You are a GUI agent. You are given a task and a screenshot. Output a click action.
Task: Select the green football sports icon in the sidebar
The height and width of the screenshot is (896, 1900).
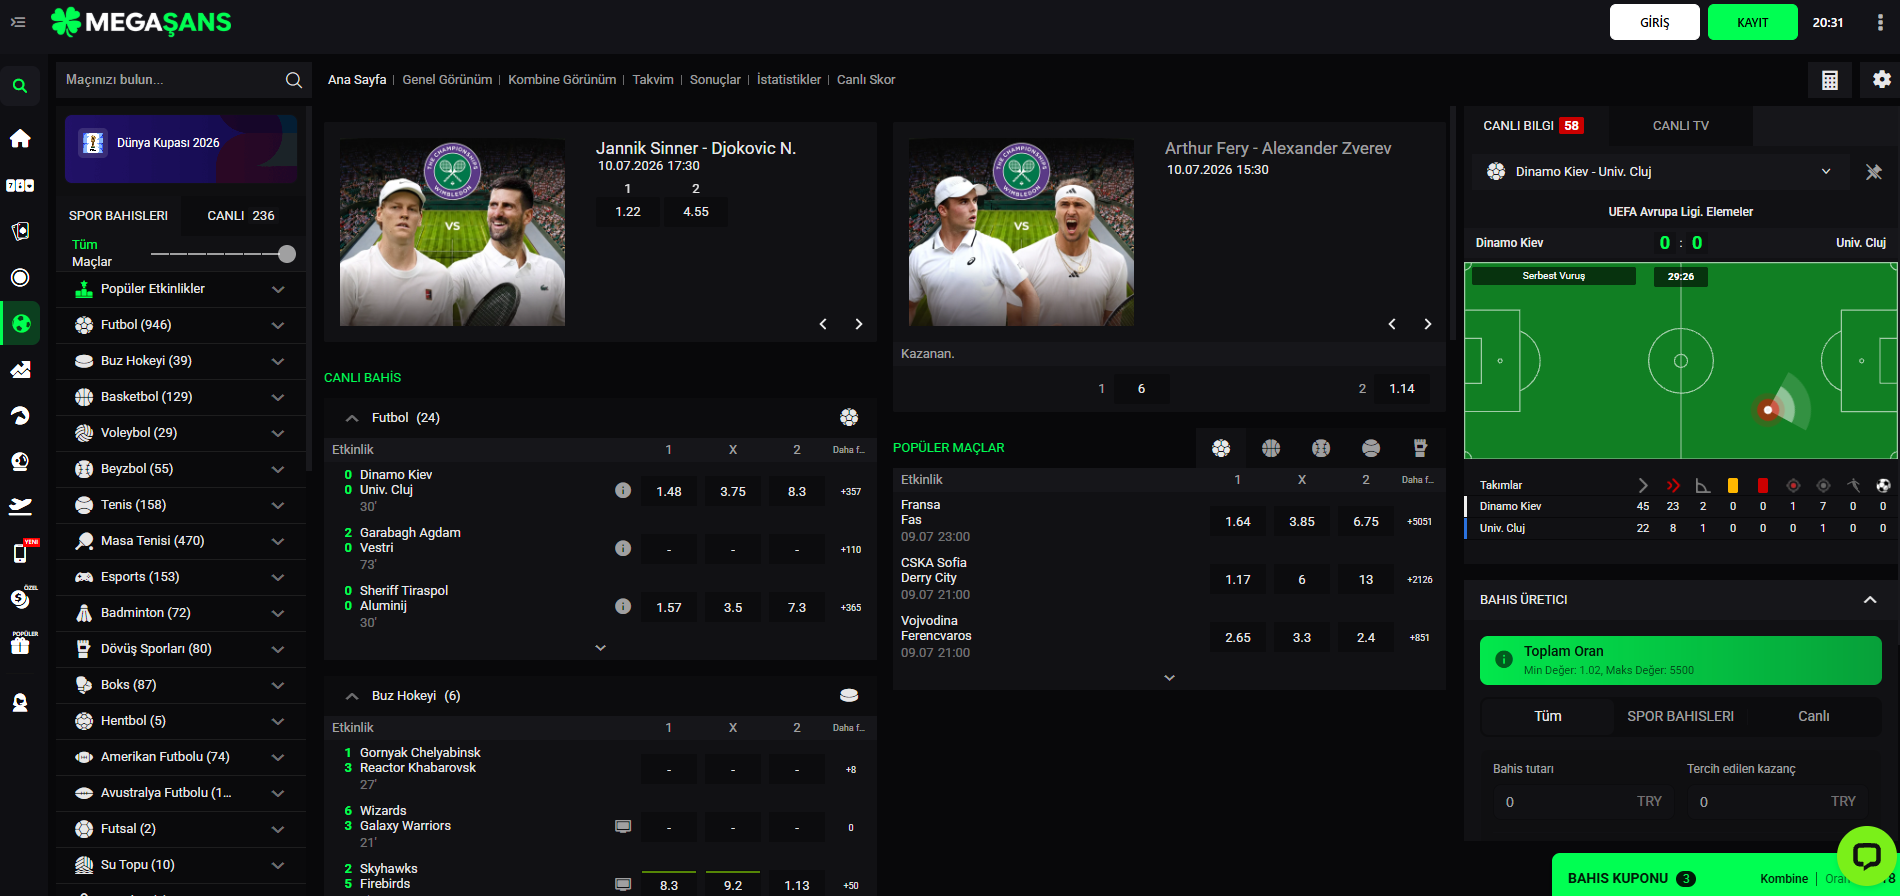tap(20, 323)
